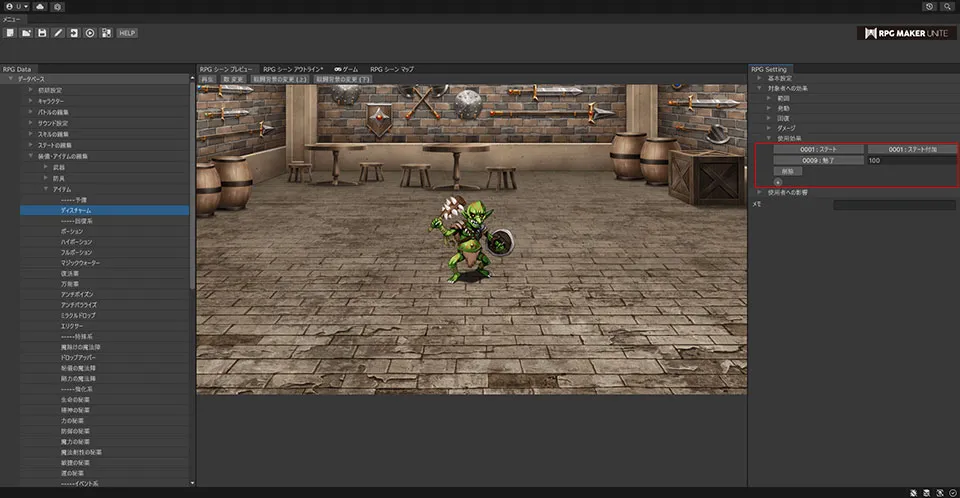
Task: Select the pencil edit tool icon
Action: (x=58, y=33)
